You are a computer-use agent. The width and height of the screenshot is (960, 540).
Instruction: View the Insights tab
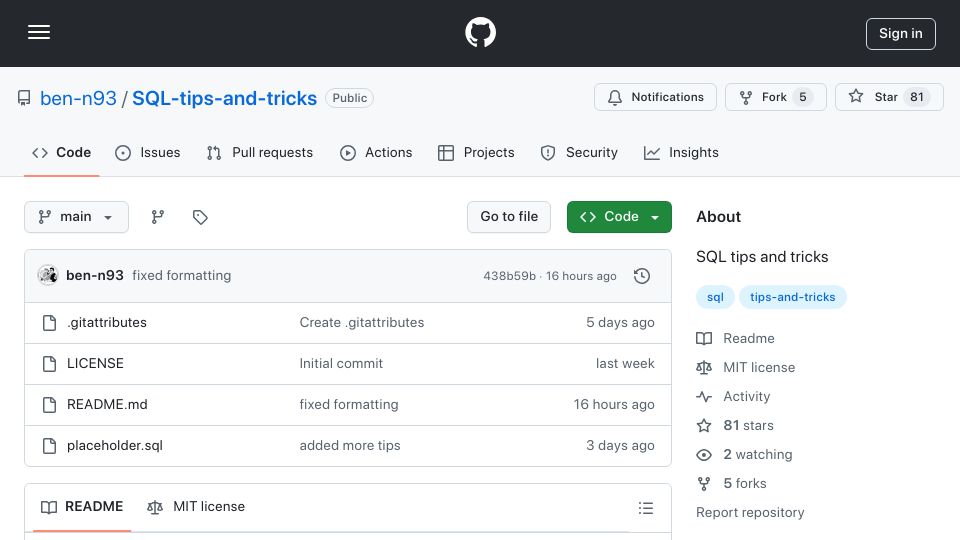681,152
